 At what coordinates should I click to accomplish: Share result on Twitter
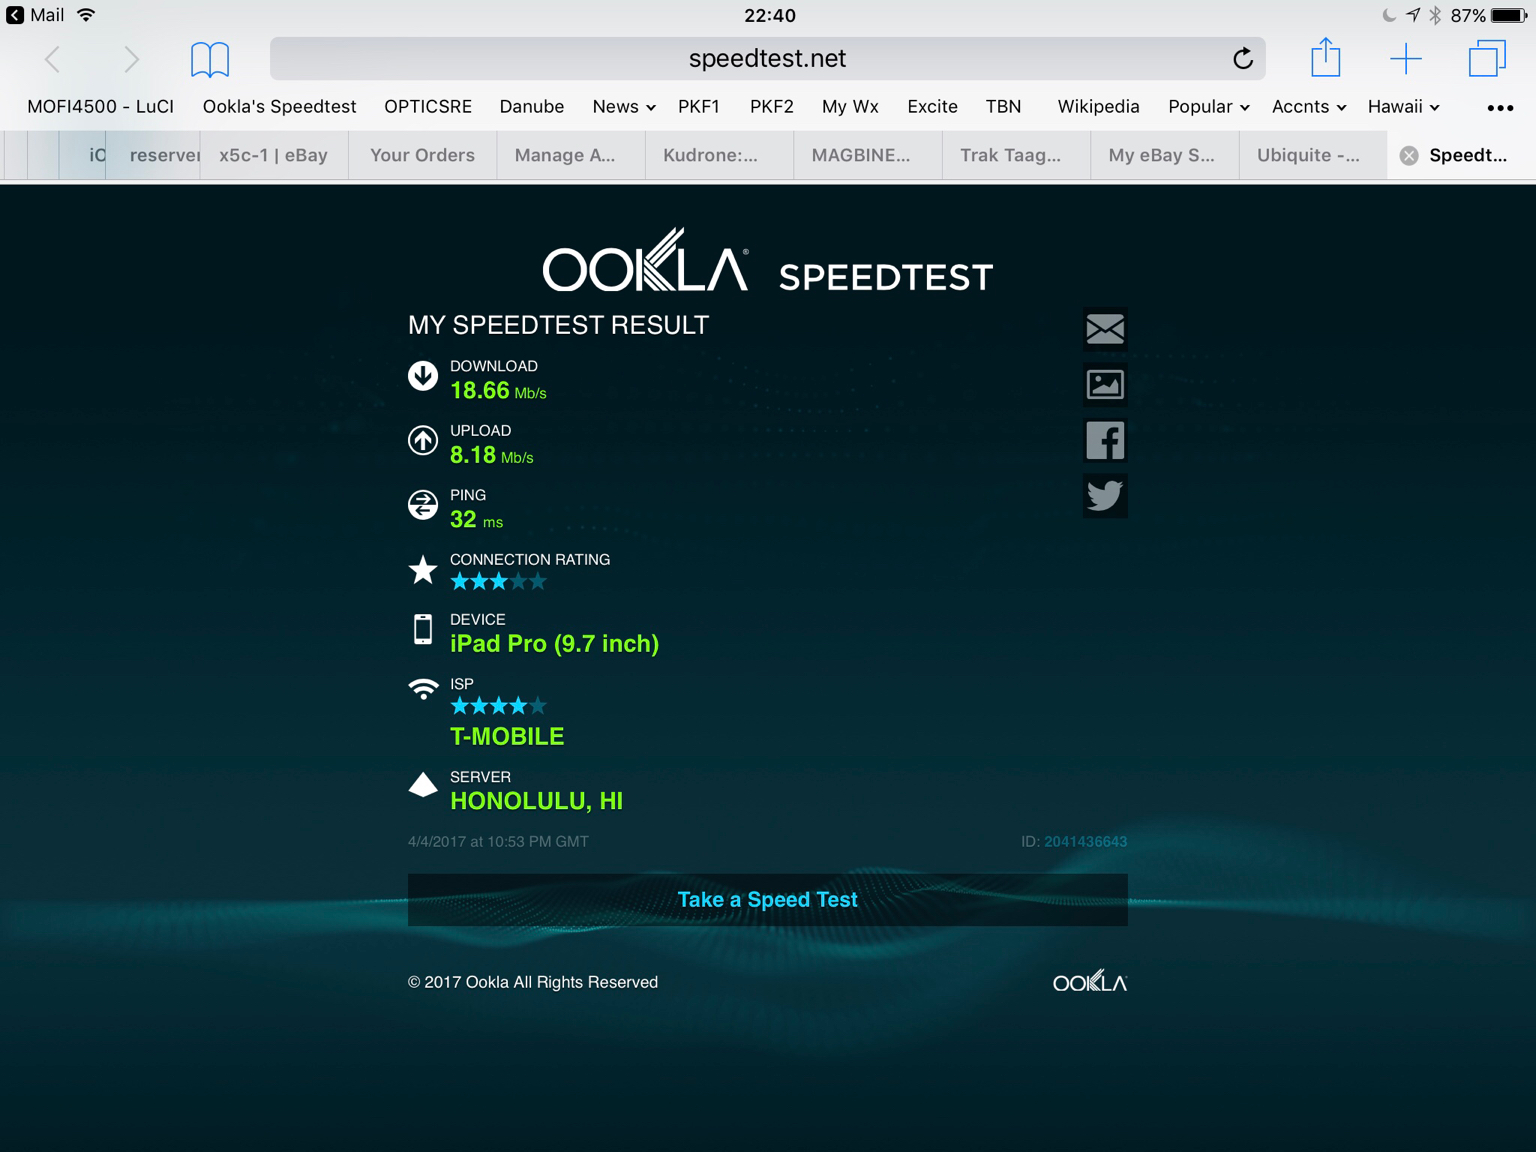tap(1105, 496)
